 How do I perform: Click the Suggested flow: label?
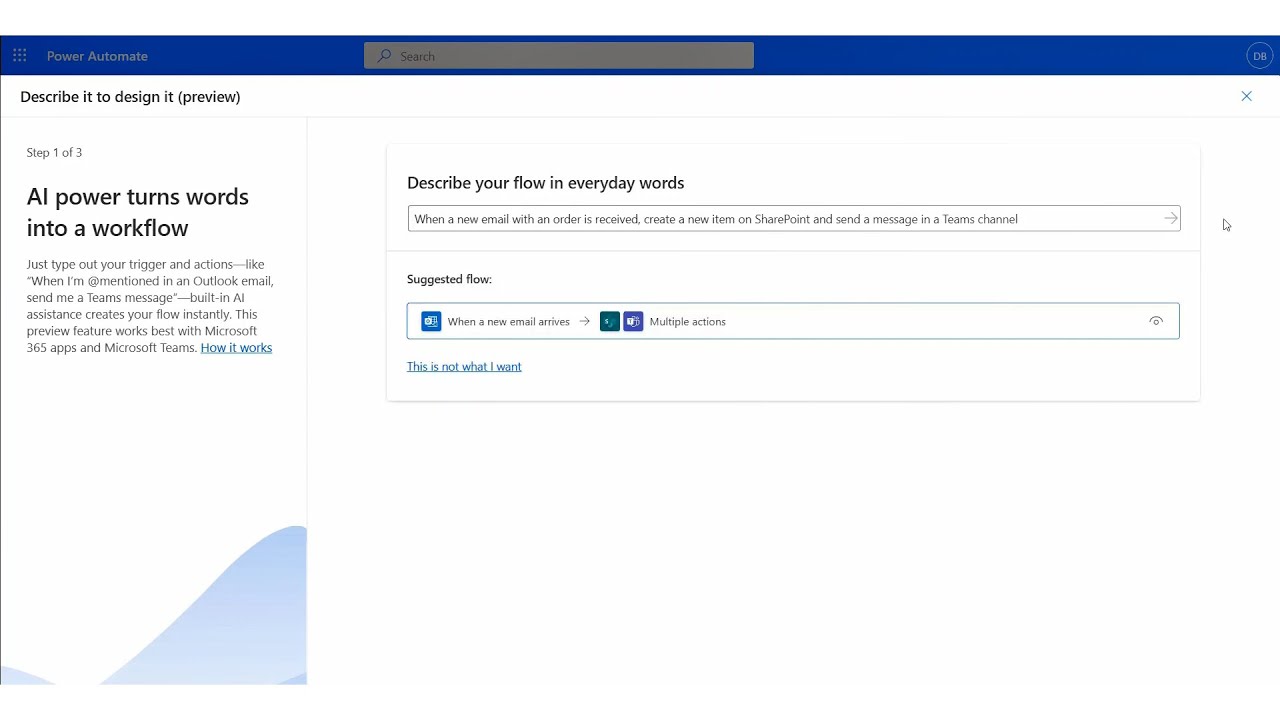point(449,279)
